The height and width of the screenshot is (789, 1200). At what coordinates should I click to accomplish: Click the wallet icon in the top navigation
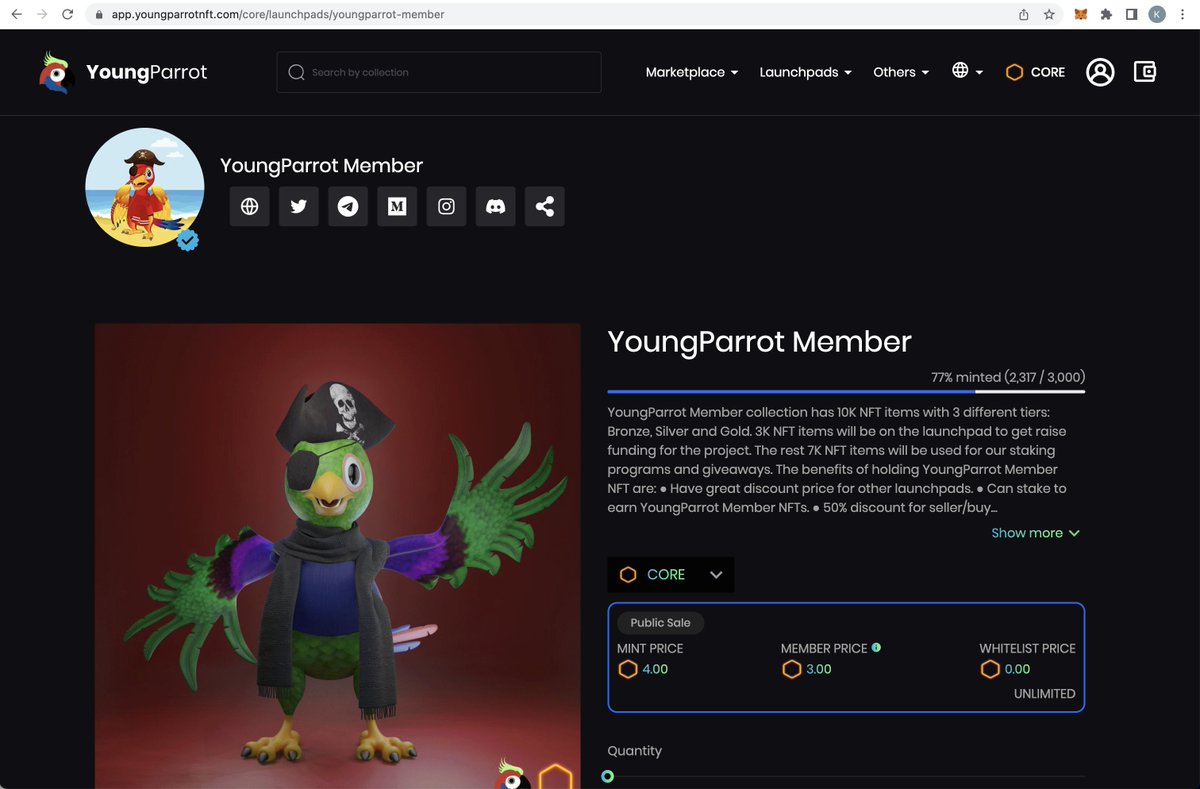tap(1144, 71)
